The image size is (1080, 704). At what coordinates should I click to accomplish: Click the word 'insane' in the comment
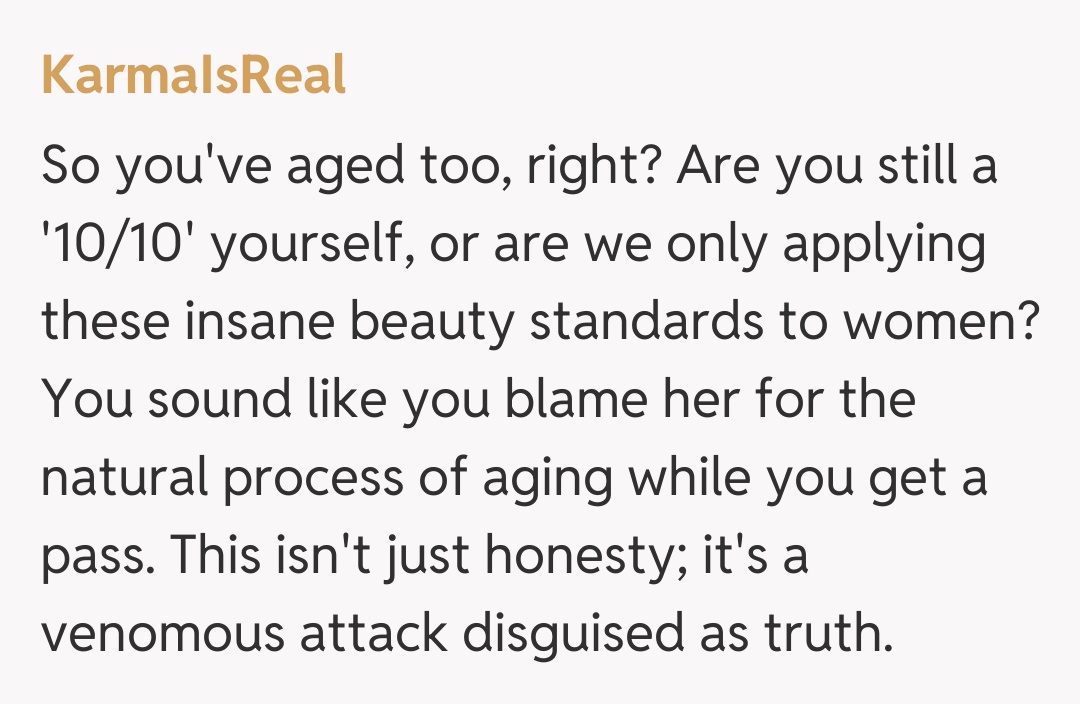click(x=258, y=323)
